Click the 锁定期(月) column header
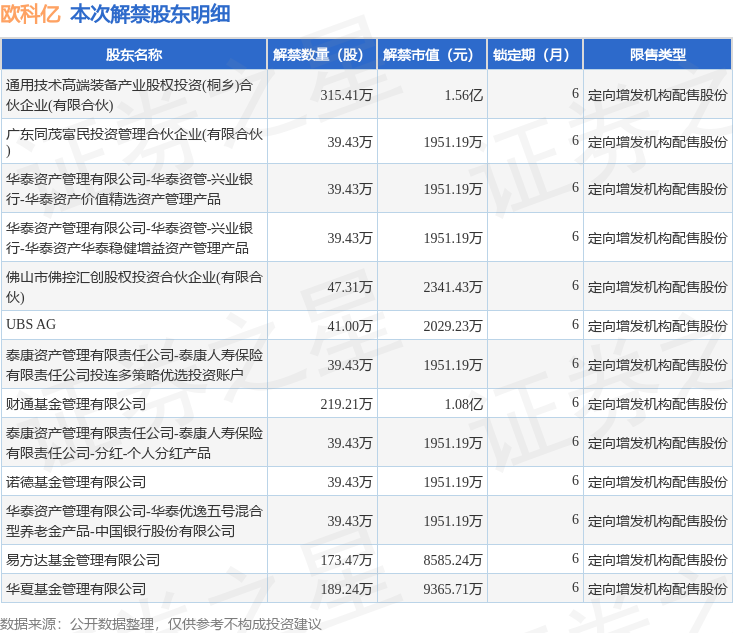 [x=535, y=55]
